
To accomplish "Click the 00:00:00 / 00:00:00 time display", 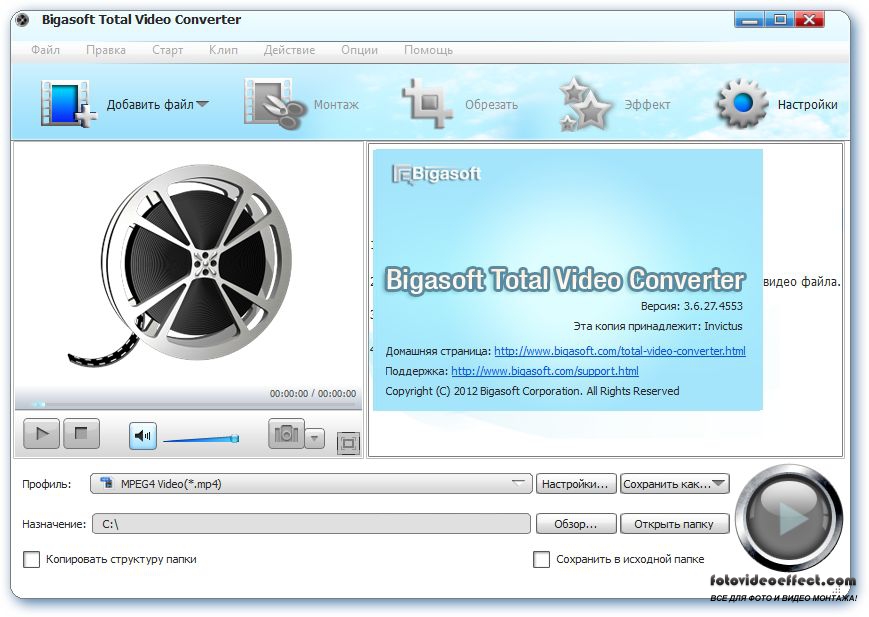I will pos(313,394).
